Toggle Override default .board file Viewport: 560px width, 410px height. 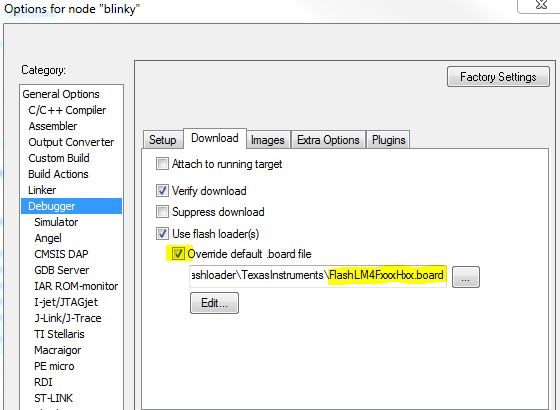coord(178,254)
